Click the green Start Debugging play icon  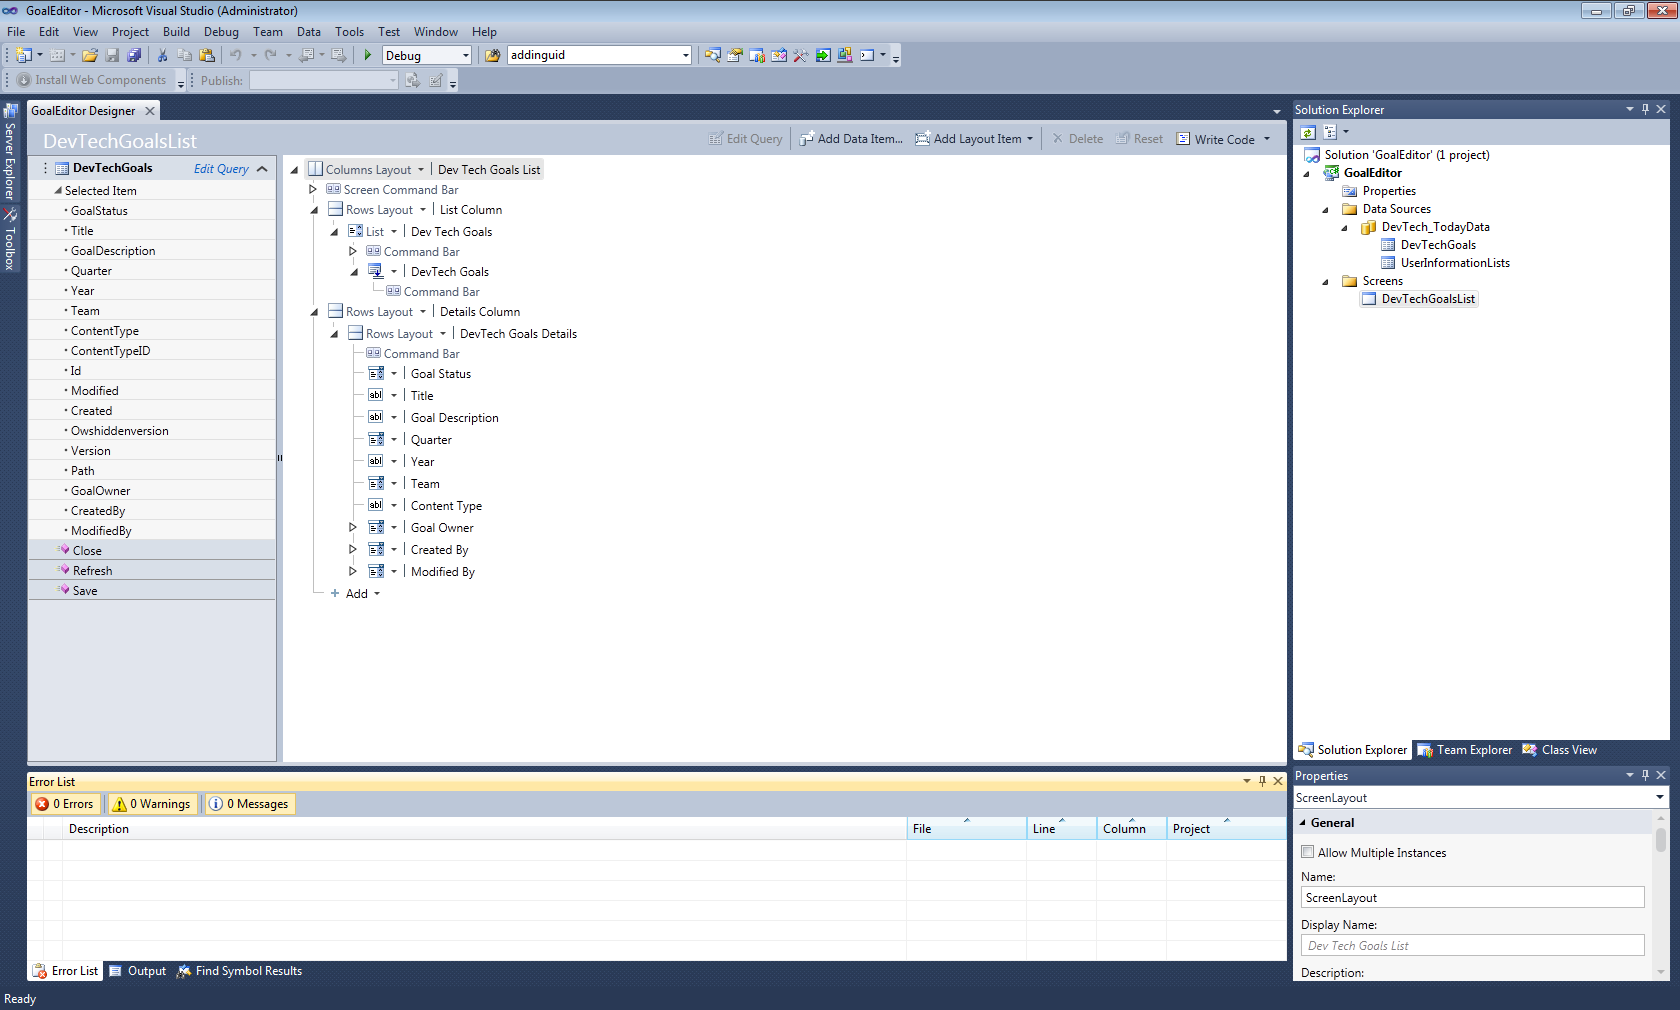click(368, 56)
